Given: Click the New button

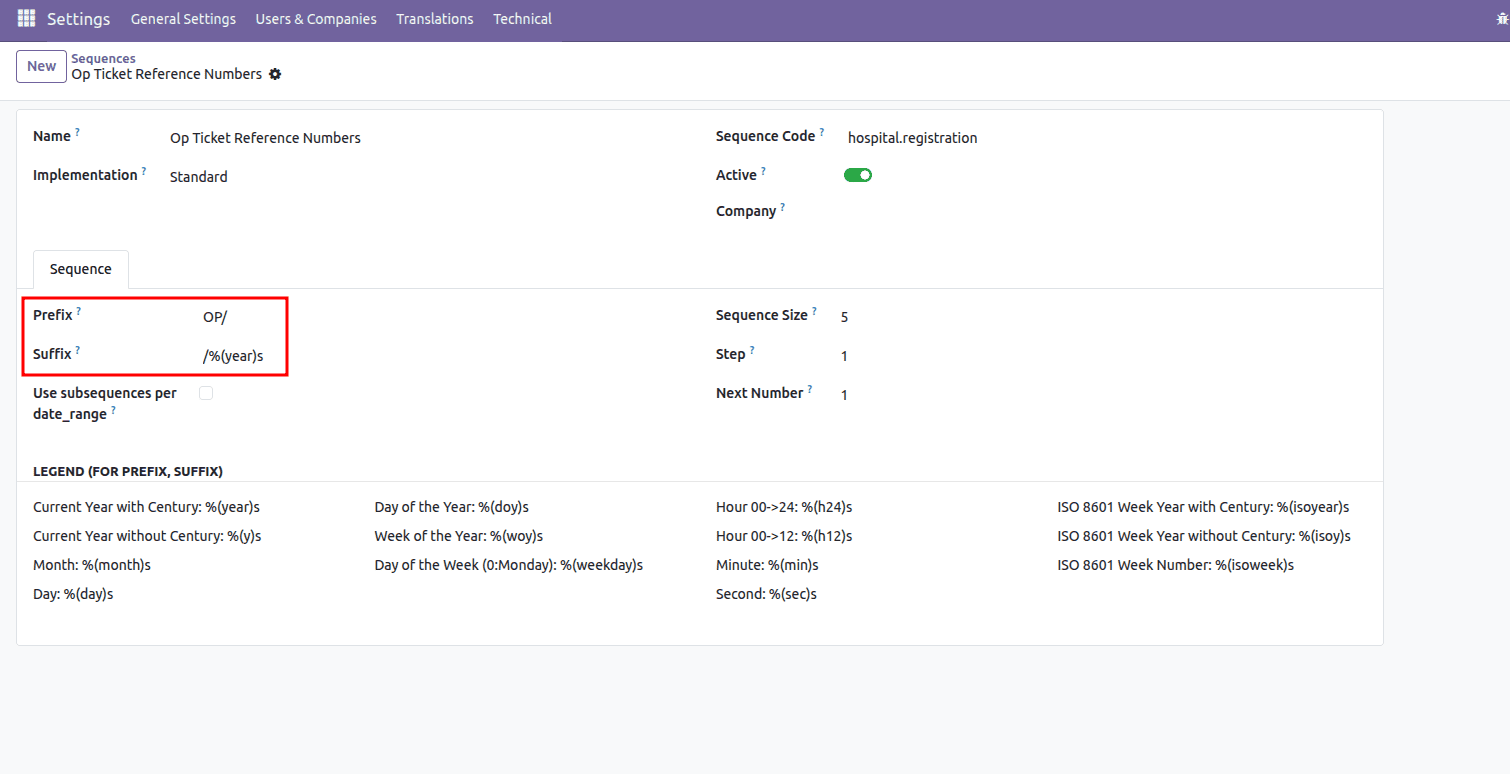Looking at the screenshot, I should [41, 66].
